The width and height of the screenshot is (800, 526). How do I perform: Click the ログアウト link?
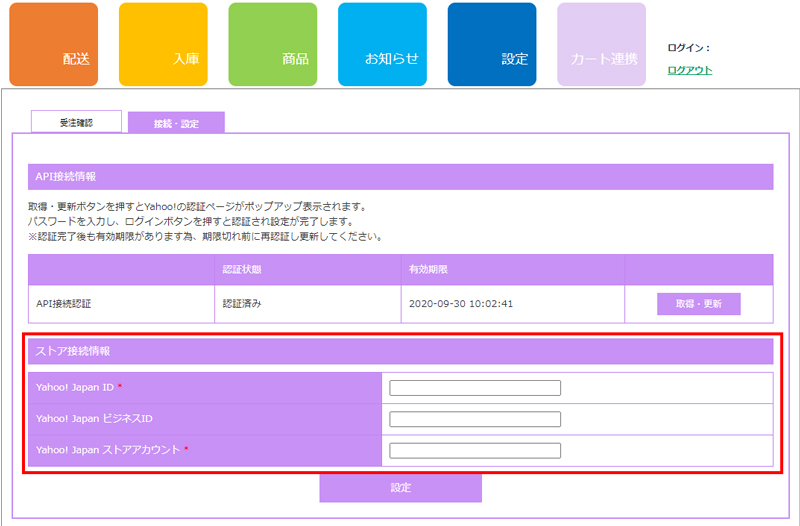689,70
